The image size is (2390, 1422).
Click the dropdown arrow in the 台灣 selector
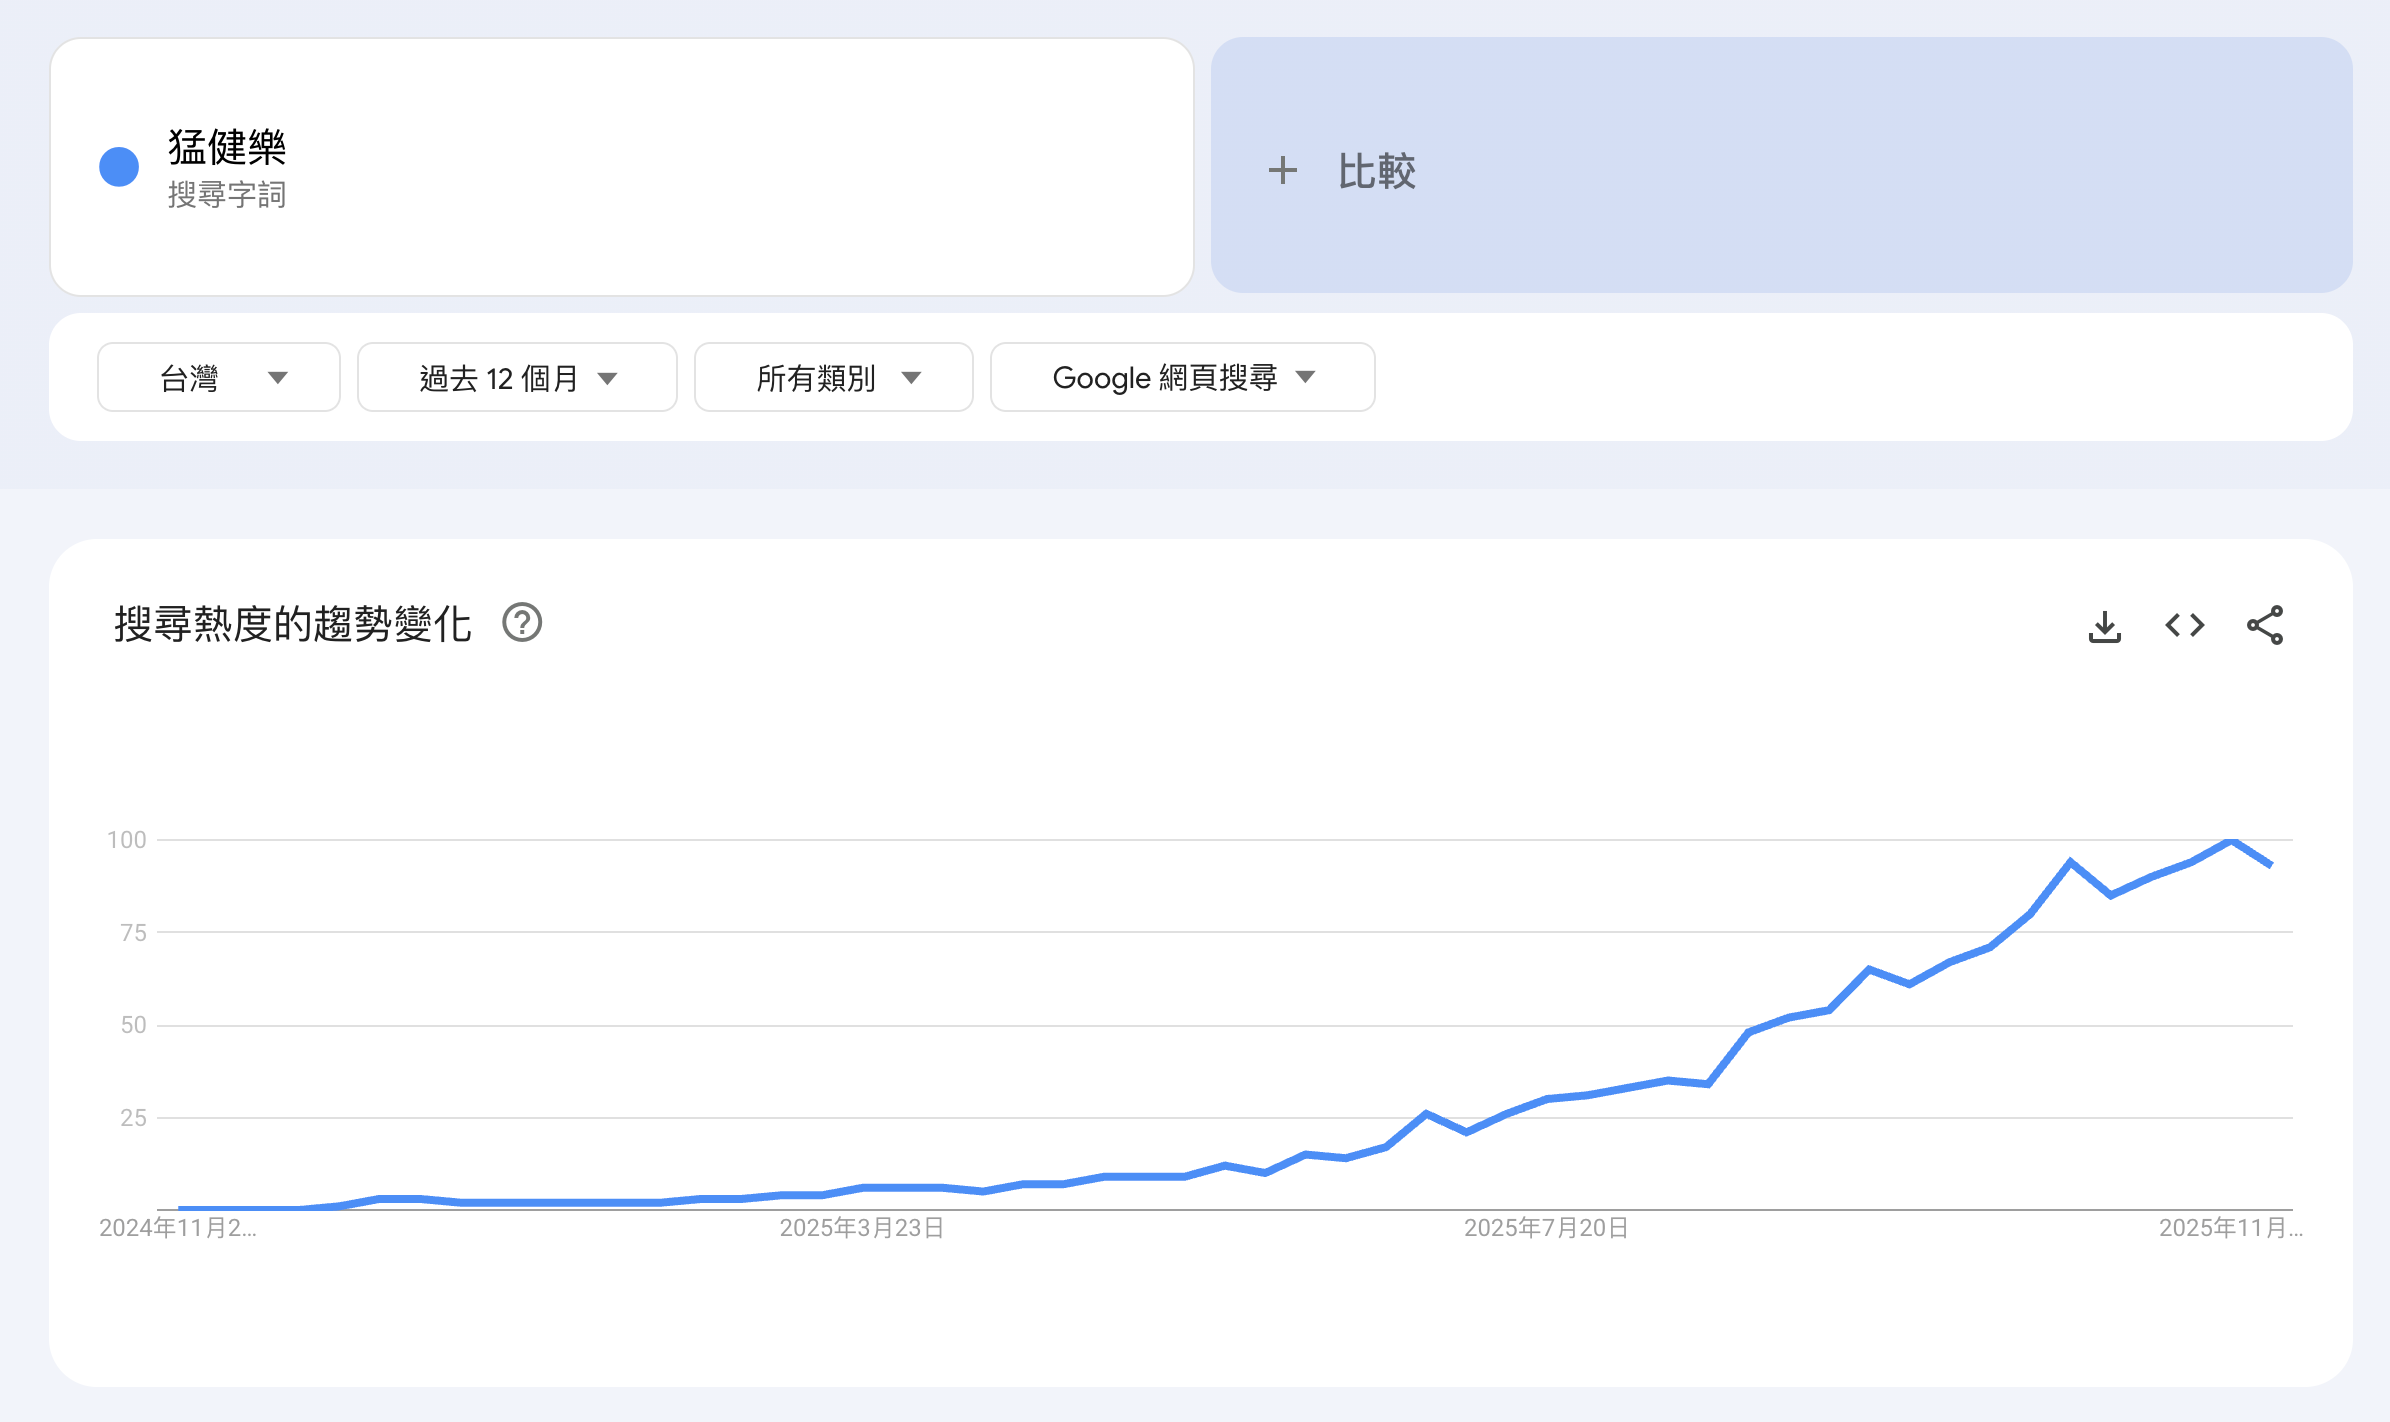point(278,378)
